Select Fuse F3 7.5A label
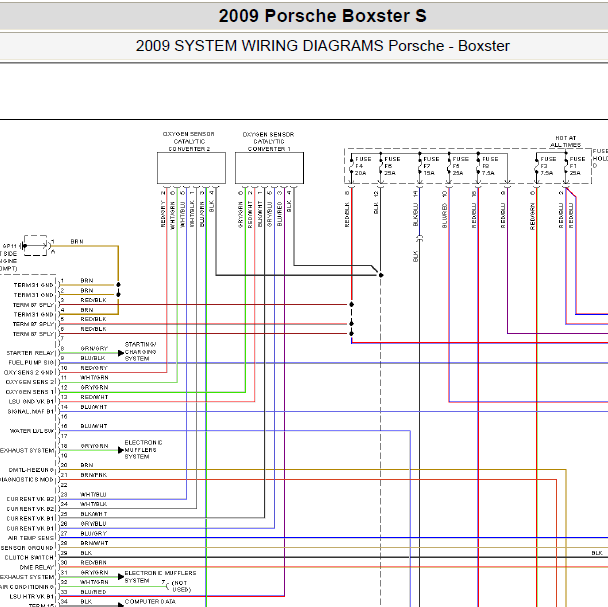The image size is (608, 607). (x=548, y=166)
